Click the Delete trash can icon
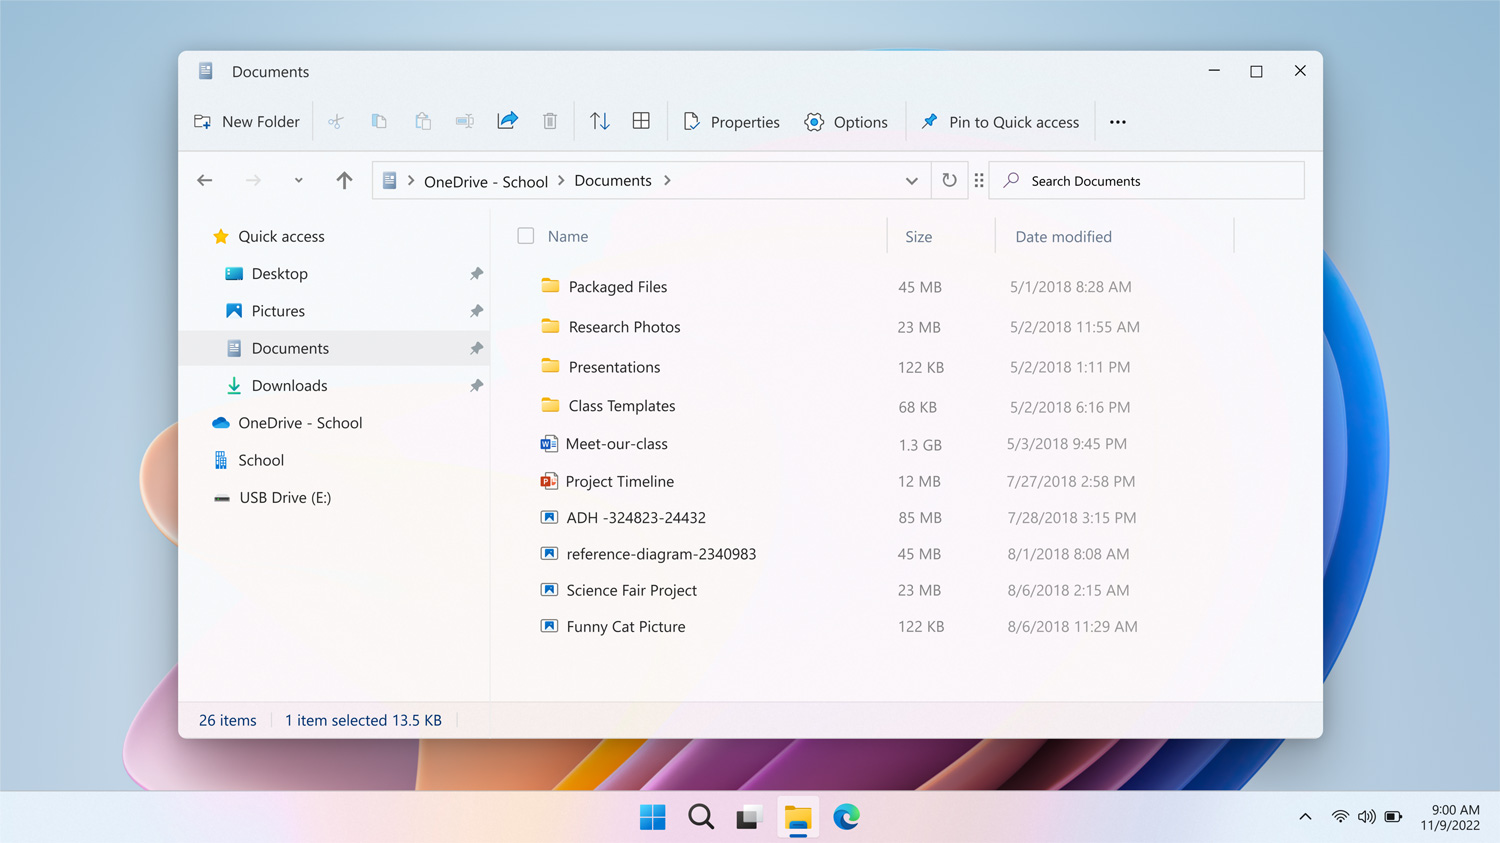1500x843 pixels. [x=550, y=121]
